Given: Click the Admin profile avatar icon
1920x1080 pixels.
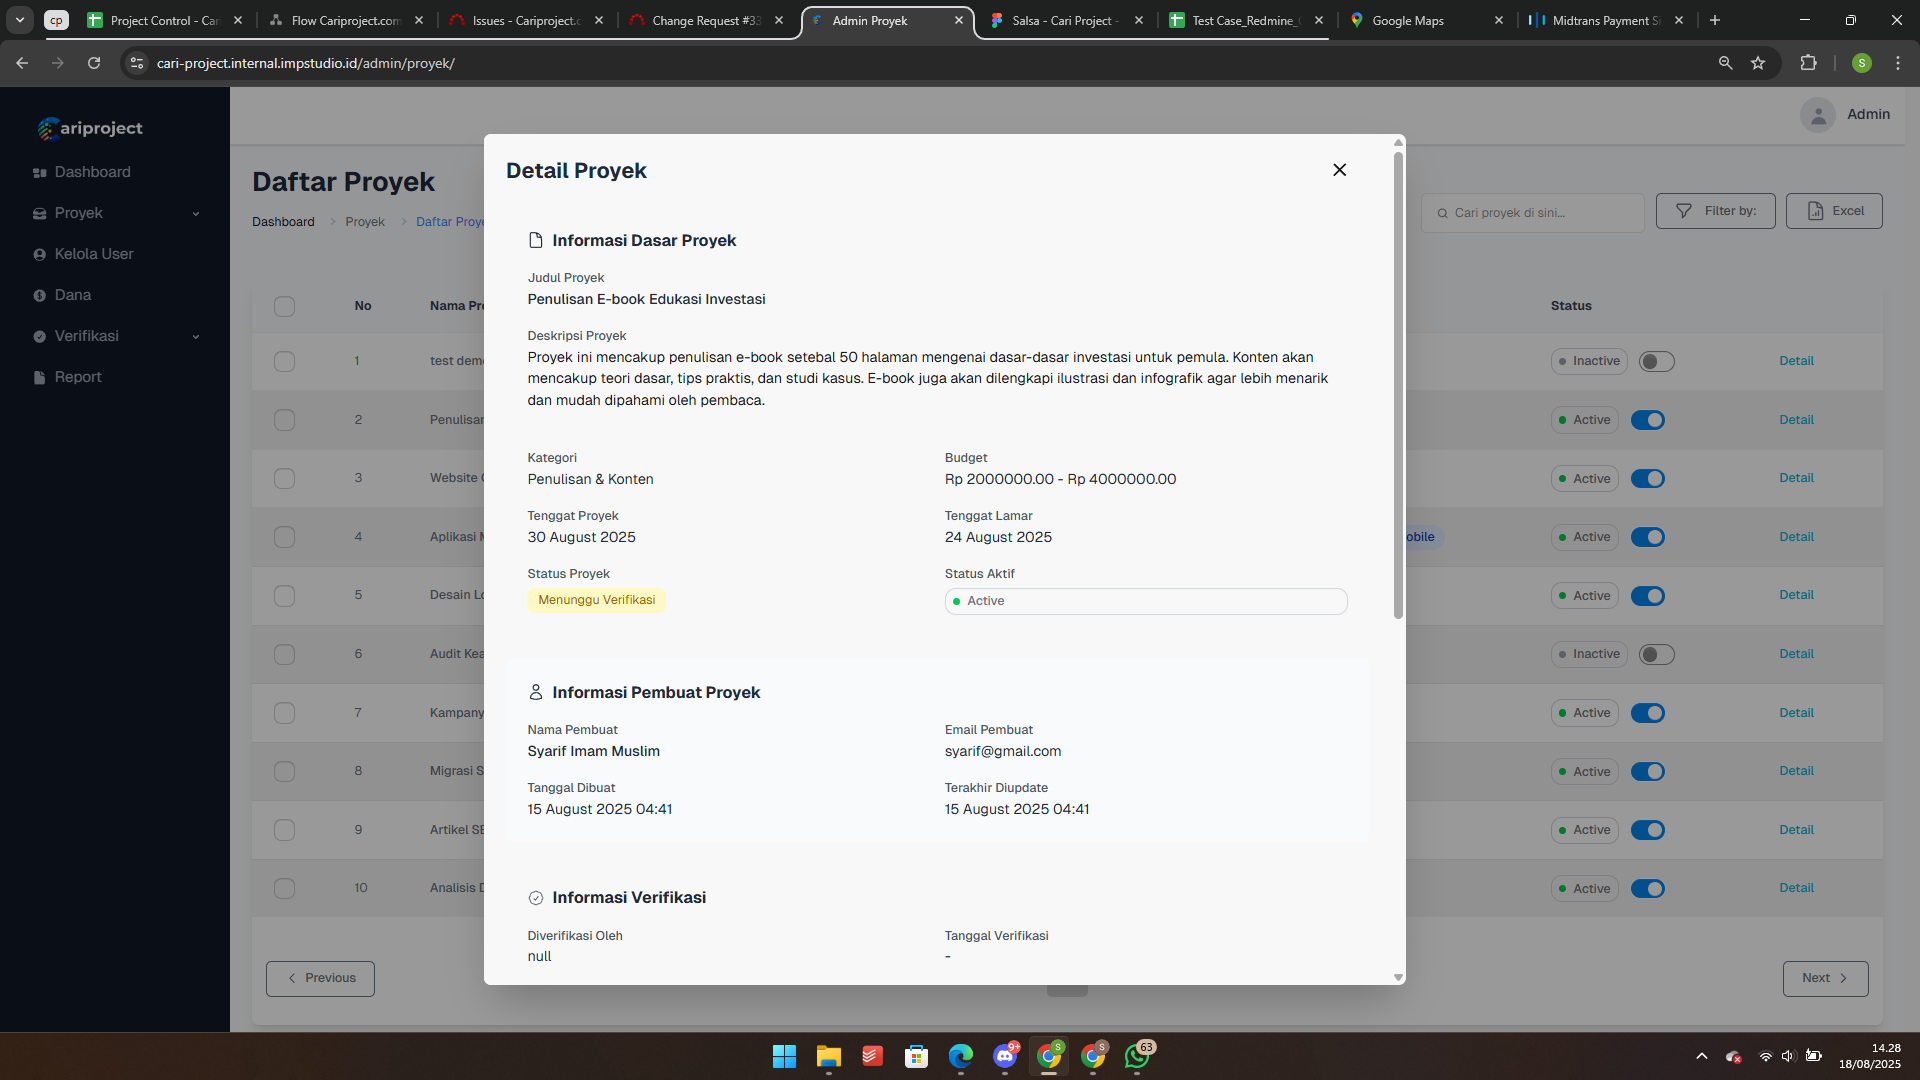Looking at the screenshot, I should (x=1817, y=115).
